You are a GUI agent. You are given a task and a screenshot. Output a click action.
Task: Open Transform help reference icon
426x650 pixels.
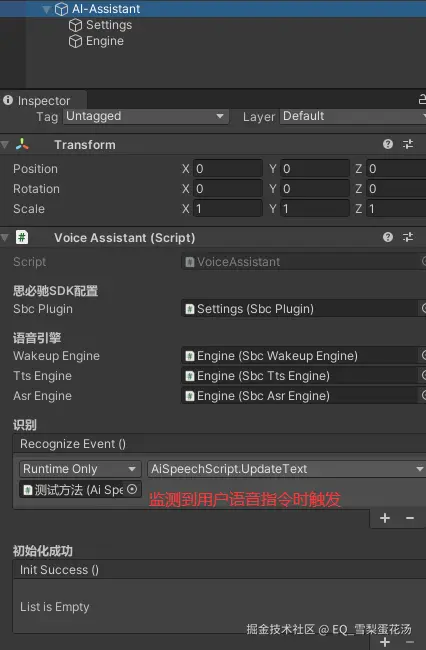388,144
